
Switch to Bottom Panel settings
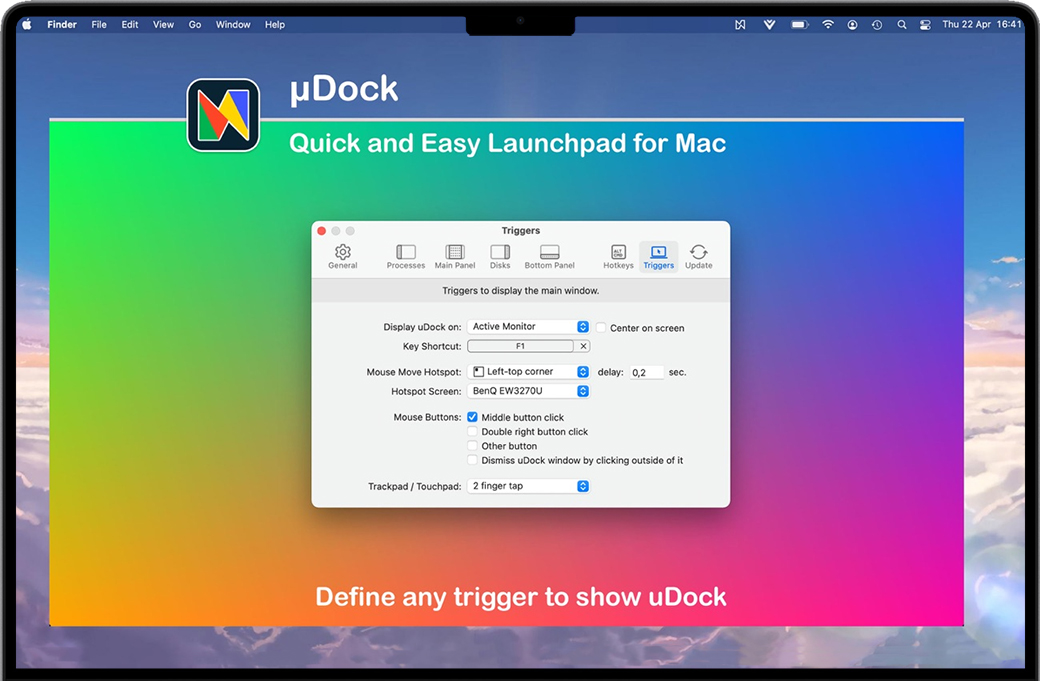pyautogui.click(x=549, y=257)
